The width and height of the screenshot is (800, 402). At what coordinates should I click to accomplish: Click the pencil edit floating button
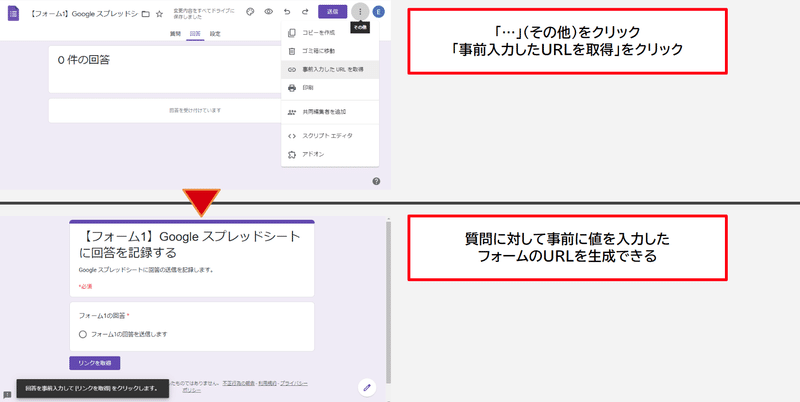[367, 388]
